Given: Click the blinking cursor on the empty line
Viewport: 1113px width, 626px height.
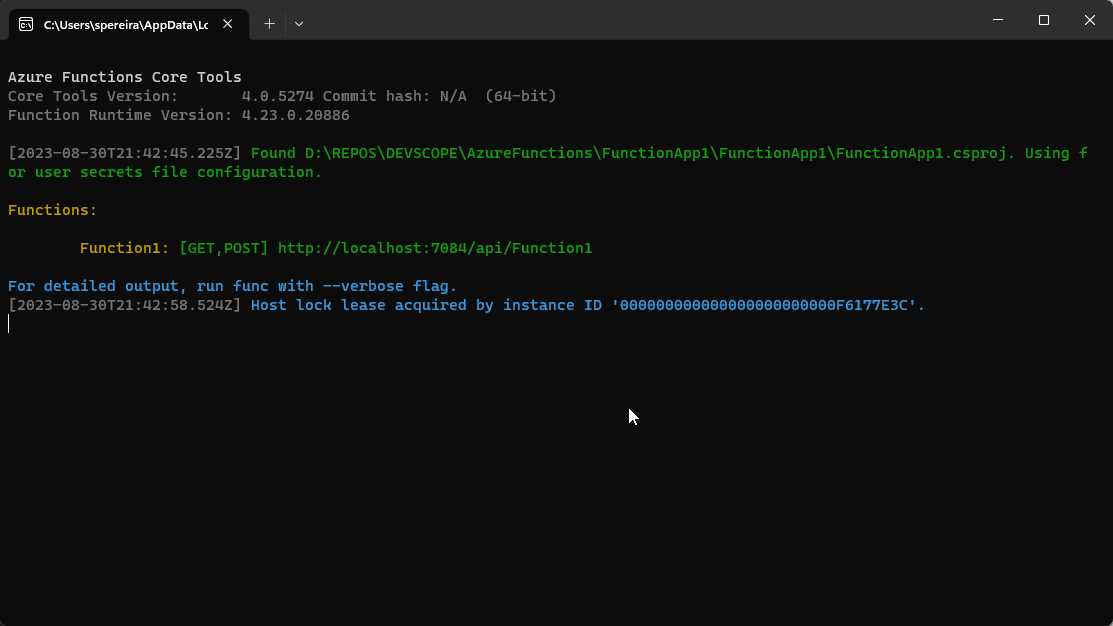Looking at the screenshot, I should (x=9, y=324).
